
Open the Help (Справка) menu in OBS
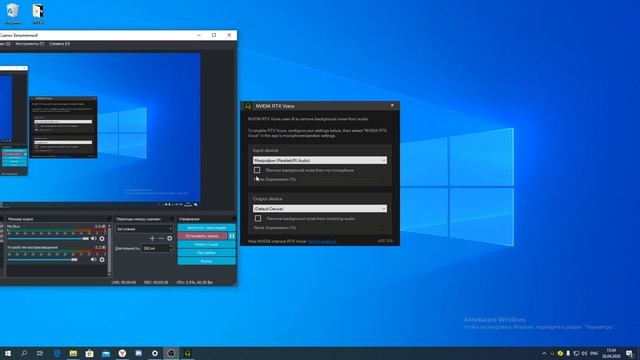(x=60, y=44)
